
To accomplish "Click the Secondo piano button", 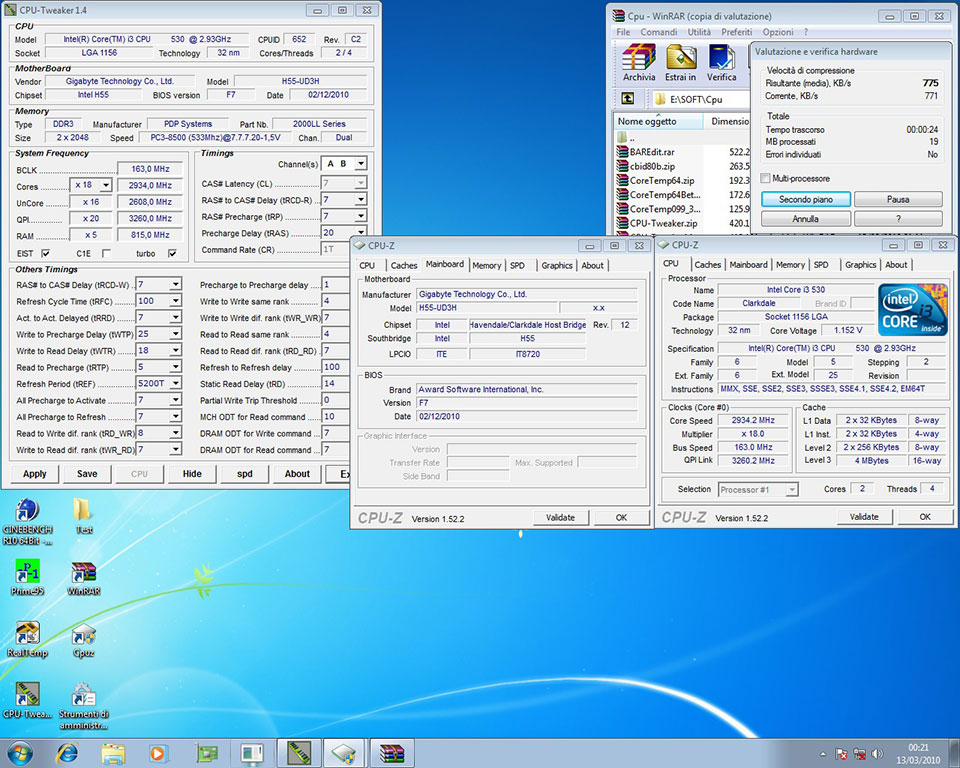I will (x=806, y=199).
